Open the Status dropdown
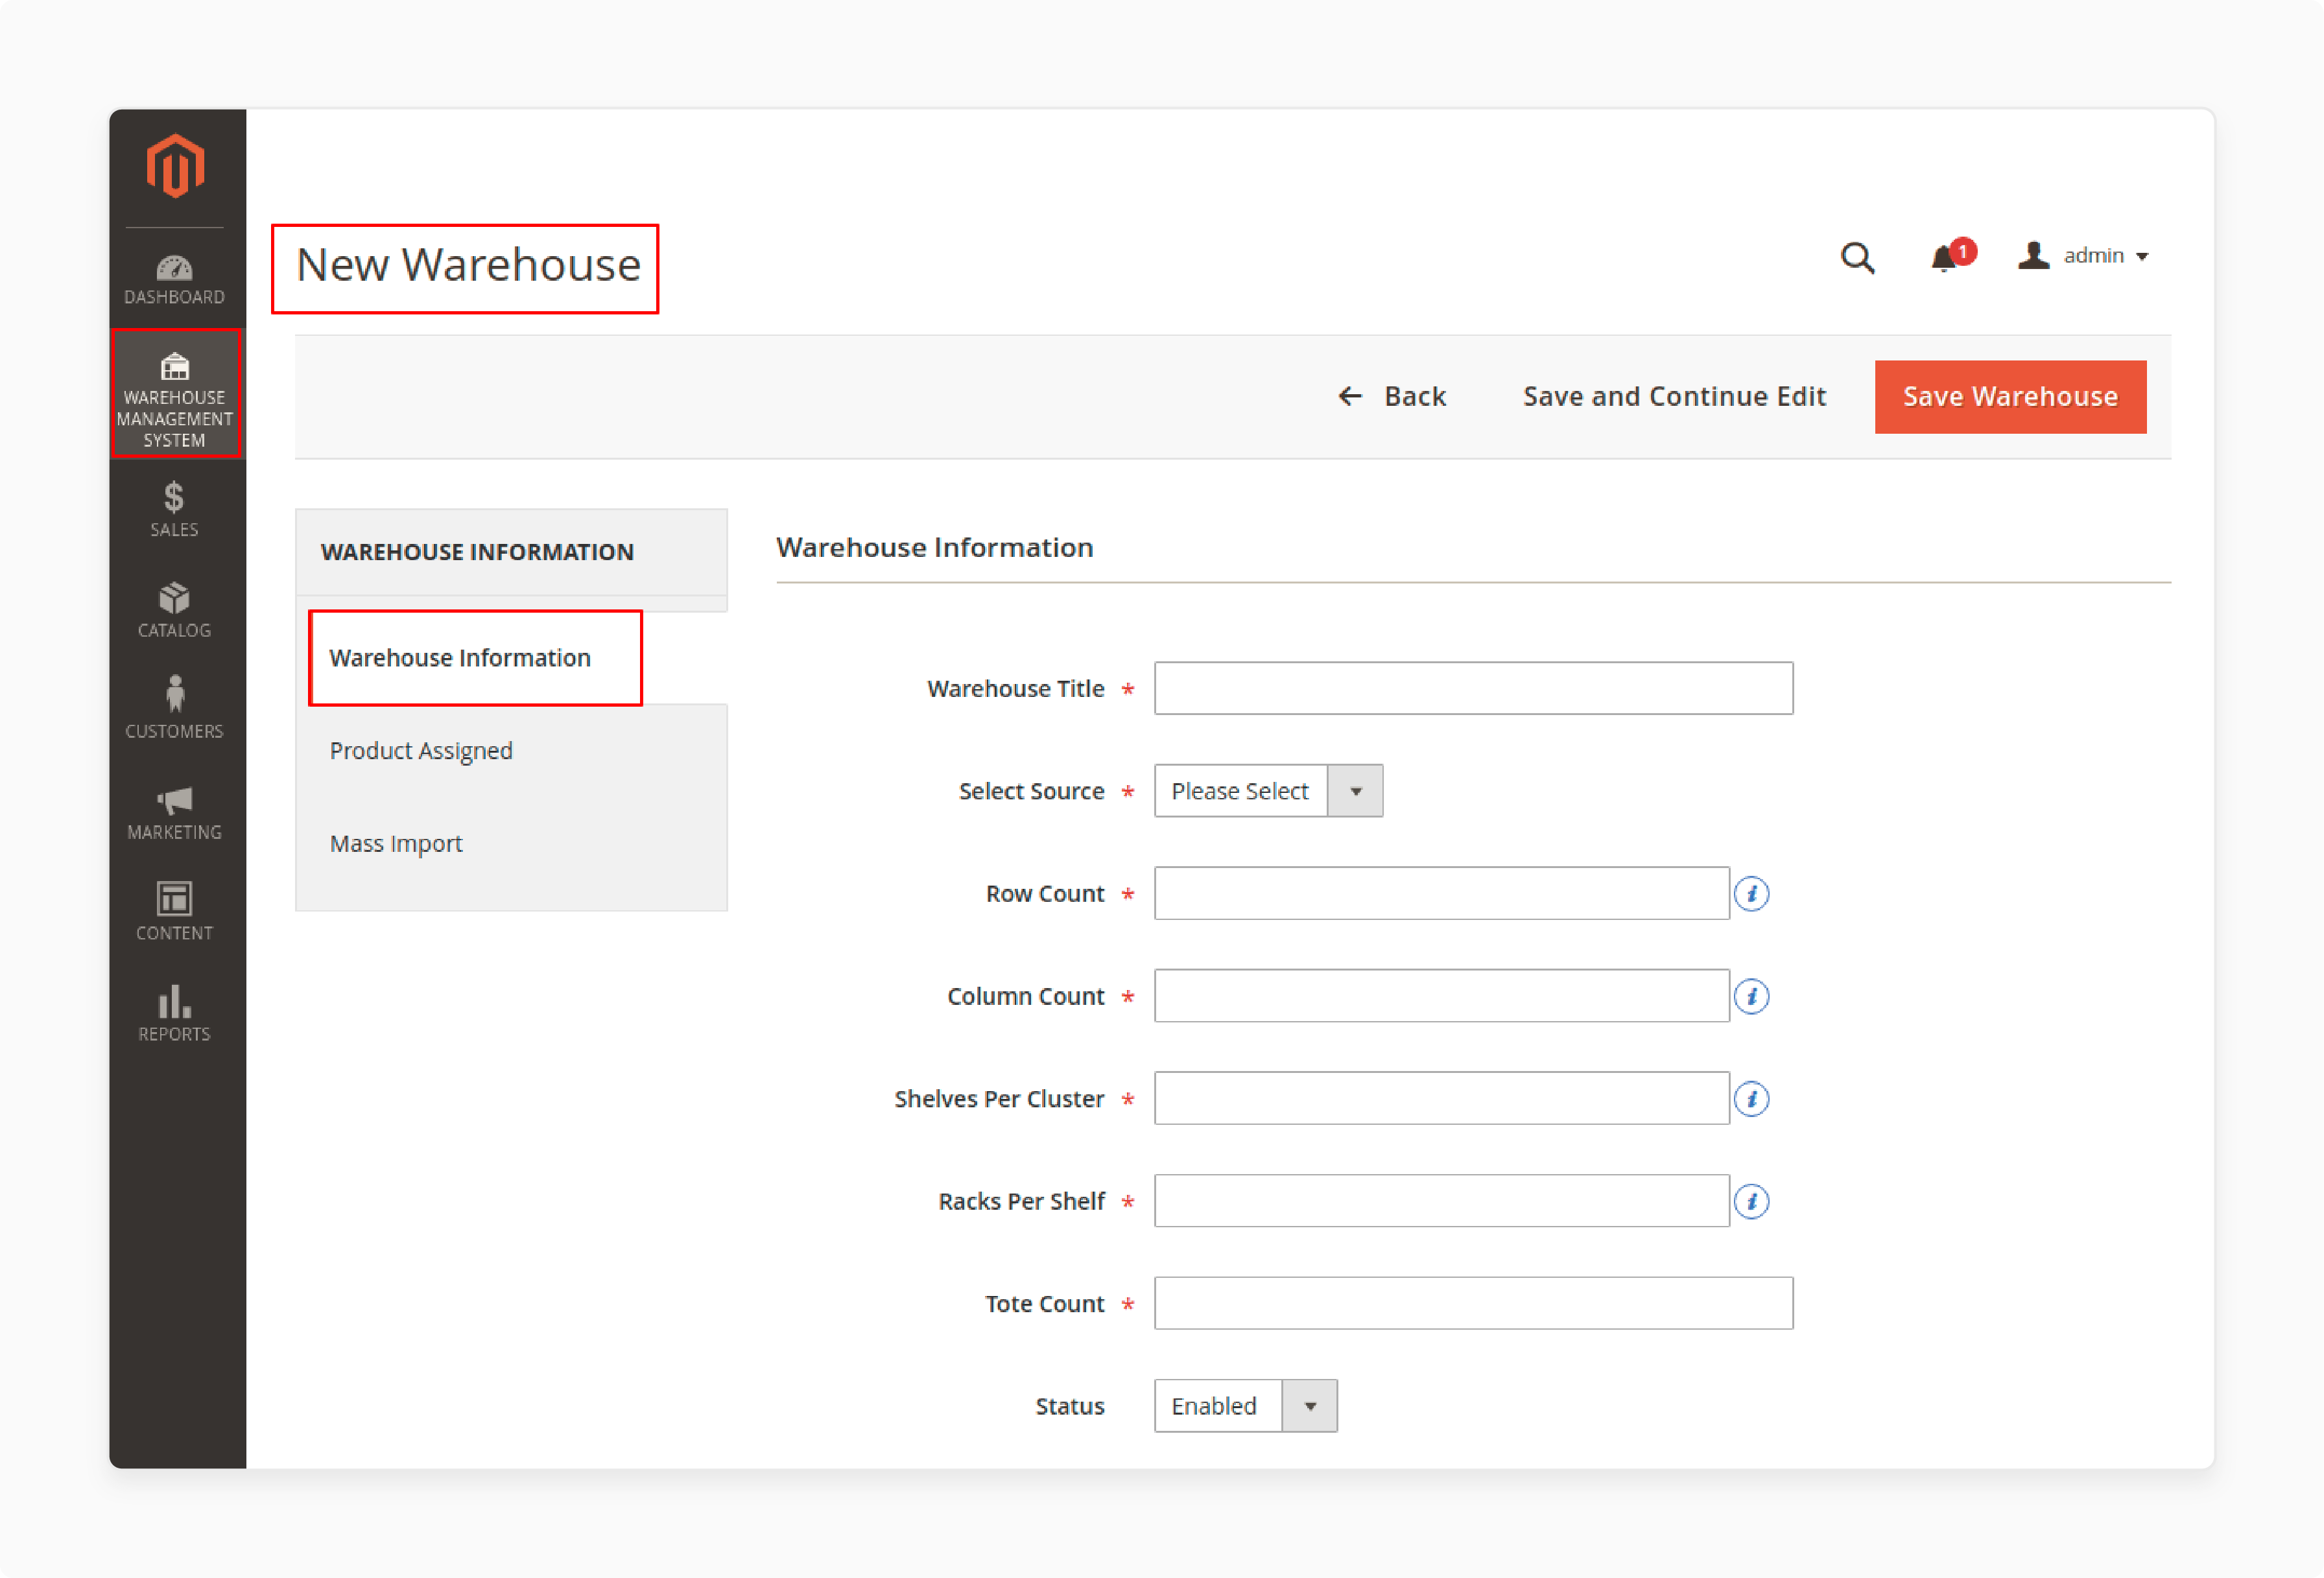This screenshot has height=1578, width=2324. (x=1245, y=1406)
